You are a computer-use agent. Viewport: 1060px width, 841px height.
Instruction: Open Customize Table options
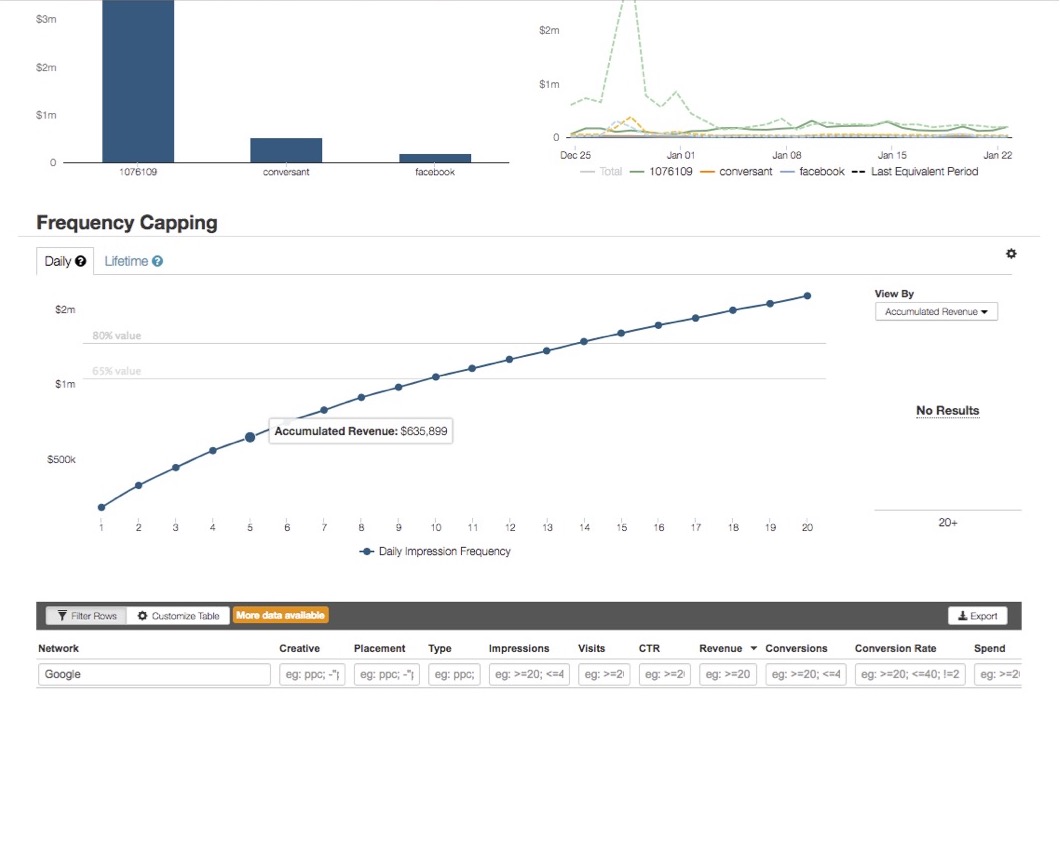coord(178,616)
